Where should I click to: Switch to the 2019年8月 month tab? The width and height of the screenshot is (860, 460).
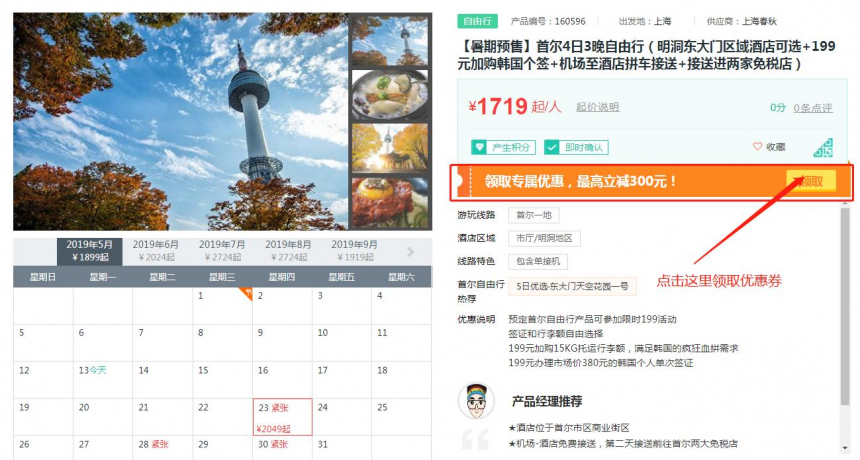click(288, 251)
